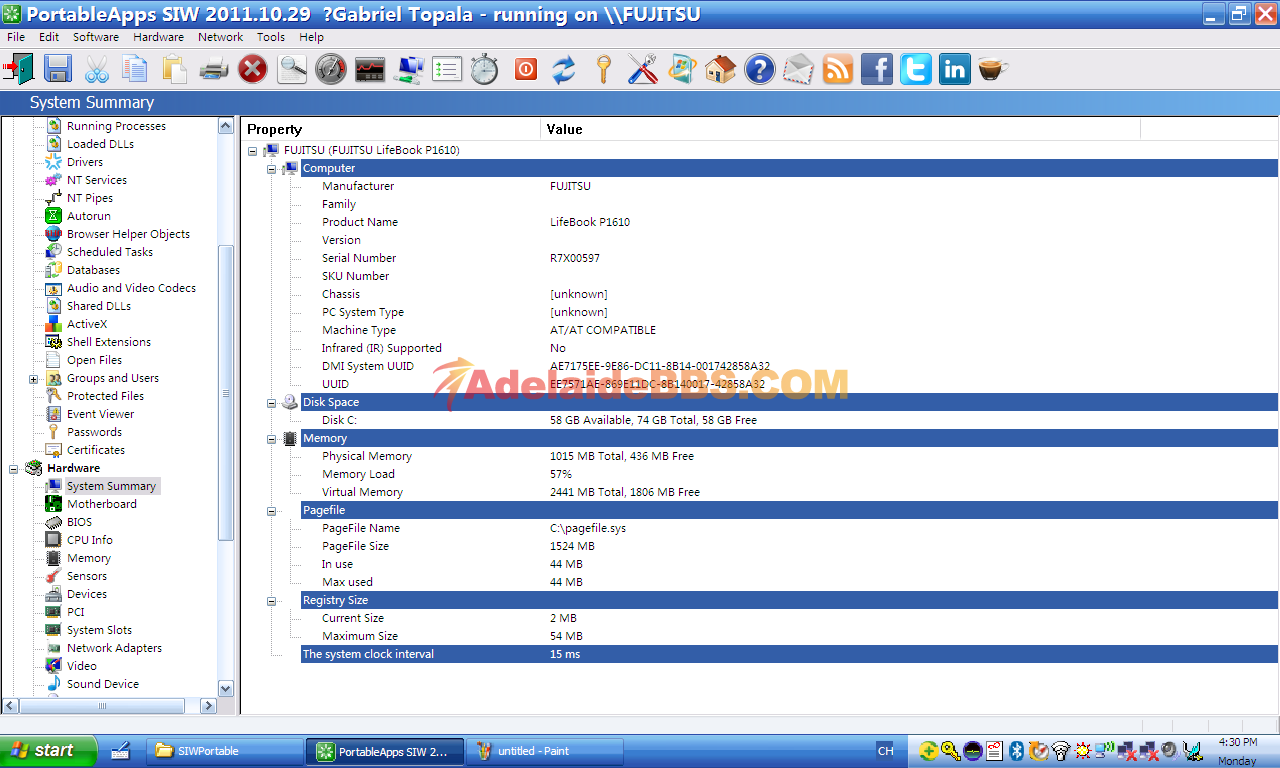Open the Hardware menu
1280x768 pixels.
click(158, 37)
